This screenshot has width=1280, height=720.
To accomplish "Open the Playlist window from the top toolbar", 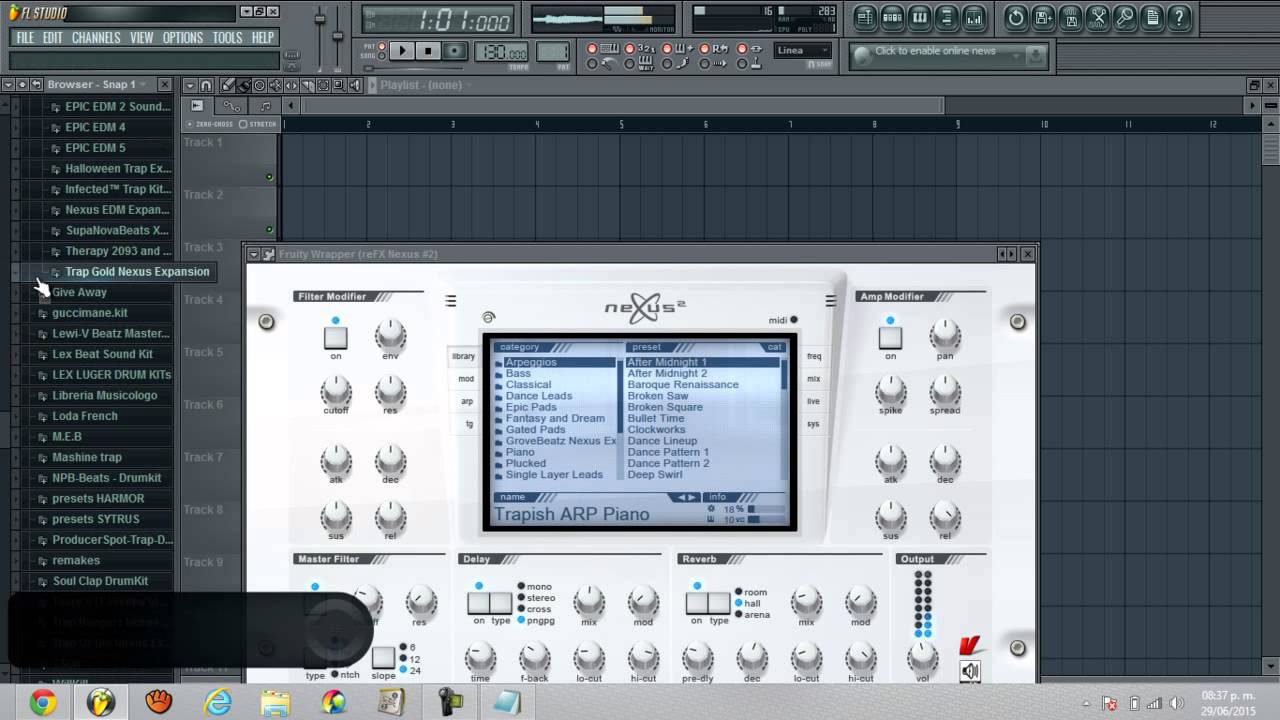I will (x=865, y=17).
